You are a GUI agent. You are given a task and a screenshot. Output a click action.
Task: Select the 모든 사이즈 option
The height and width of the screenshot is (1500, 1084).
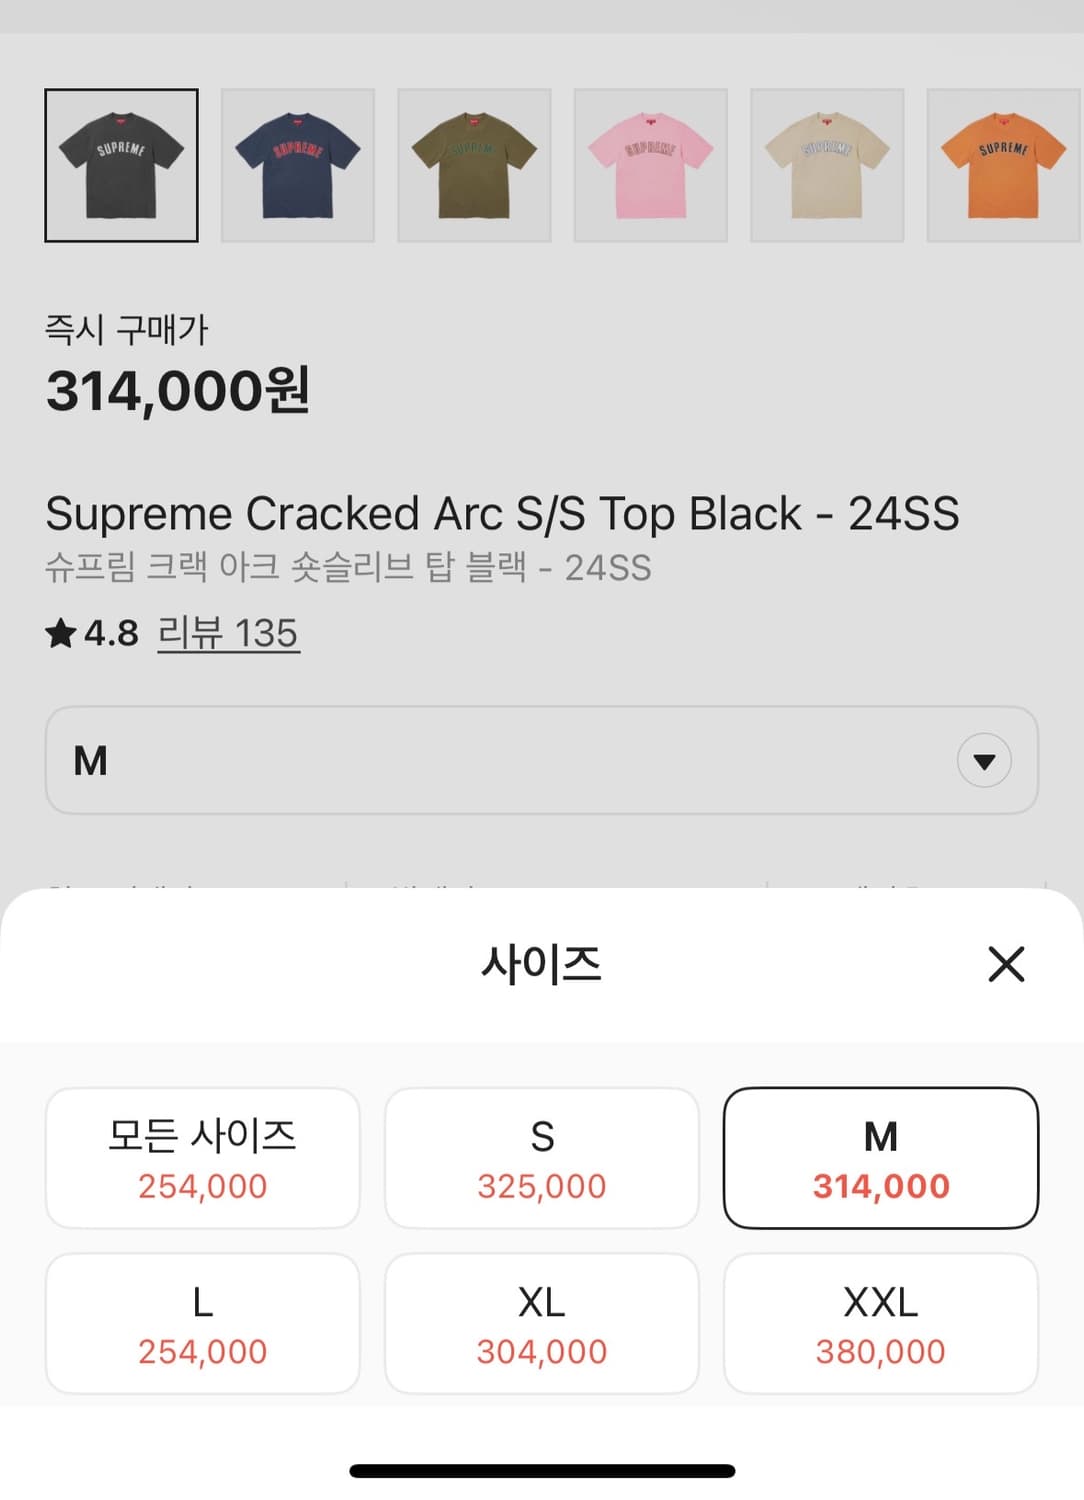(203, 1158)
